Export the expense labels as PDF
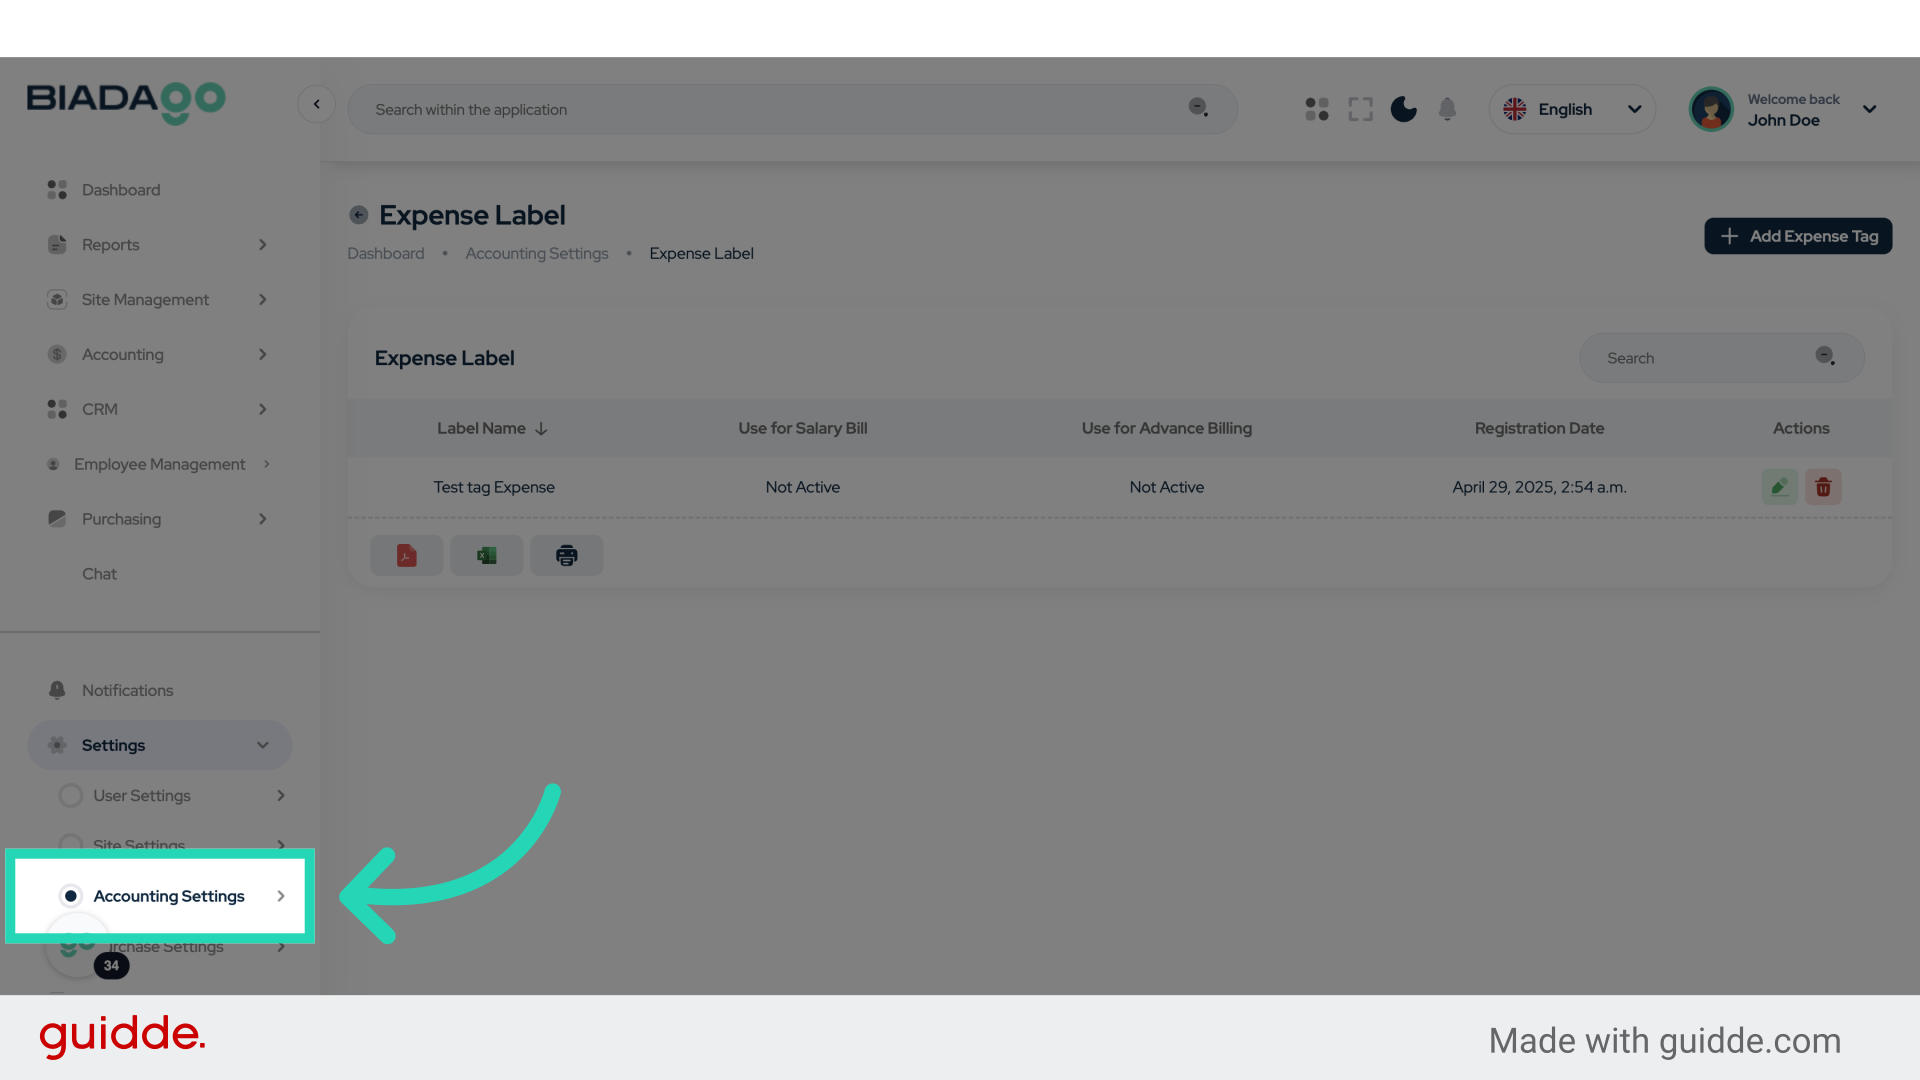 click(x=406, y=555)
